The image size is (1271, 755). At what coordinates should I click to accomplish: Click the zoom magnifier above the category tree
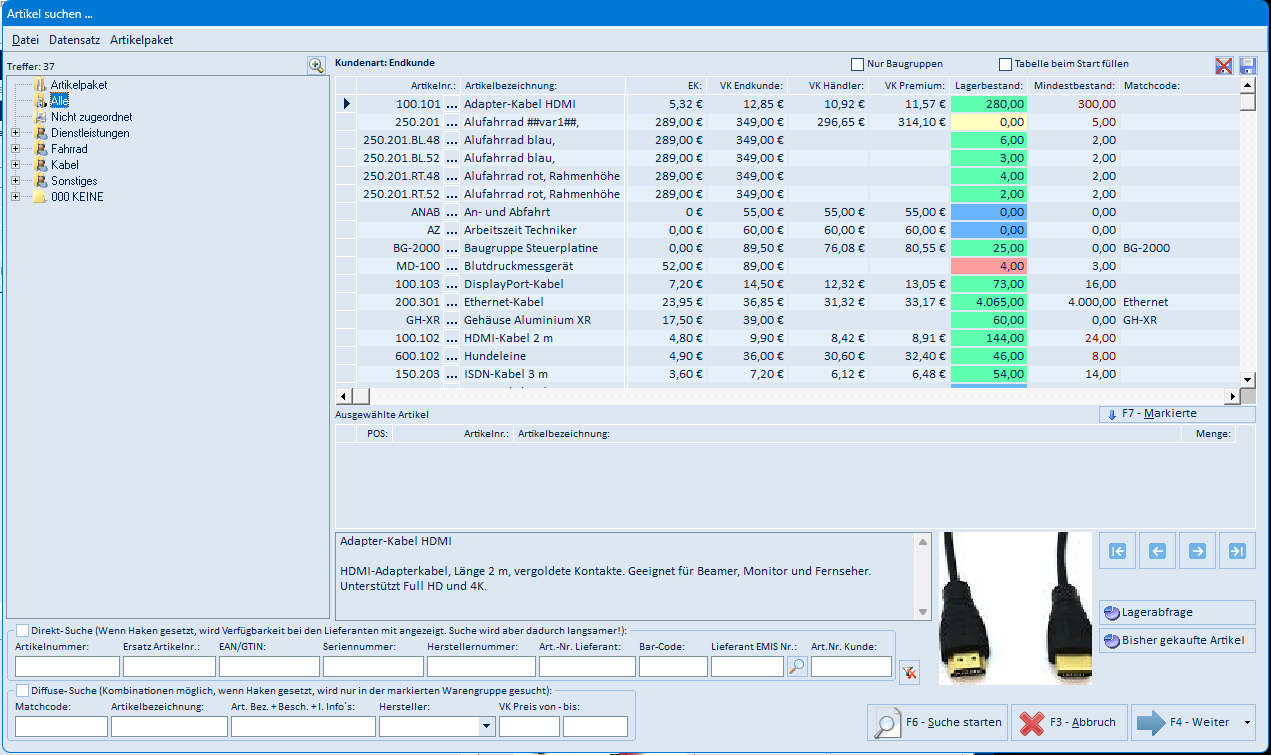316,65
